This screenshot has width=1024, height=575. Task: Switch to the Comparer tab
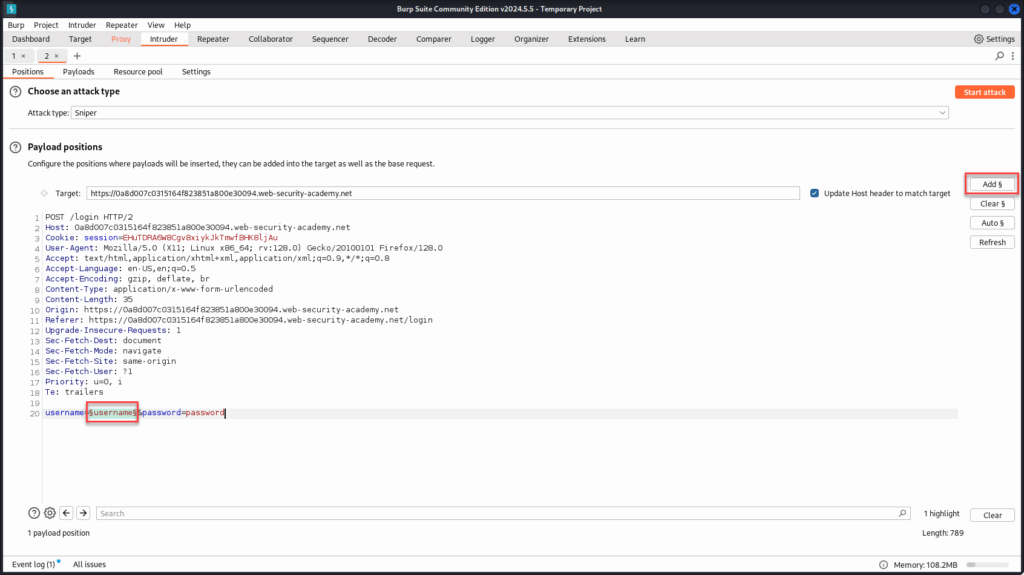pos(434,39)
